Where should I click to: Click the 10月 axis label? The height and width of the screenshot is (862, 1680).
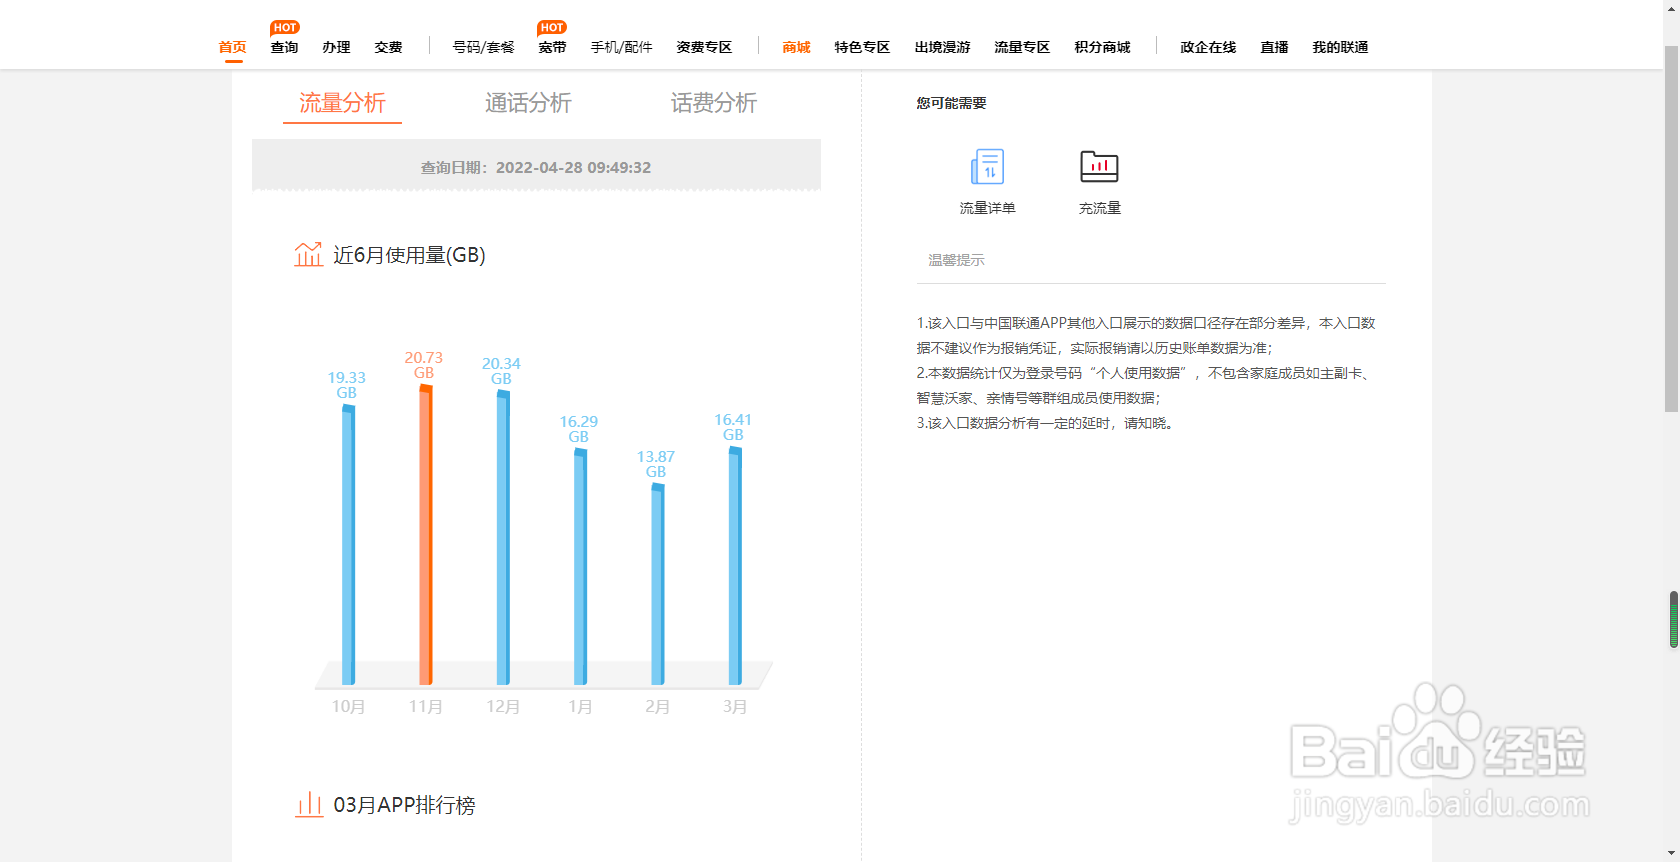pos(348,706)
